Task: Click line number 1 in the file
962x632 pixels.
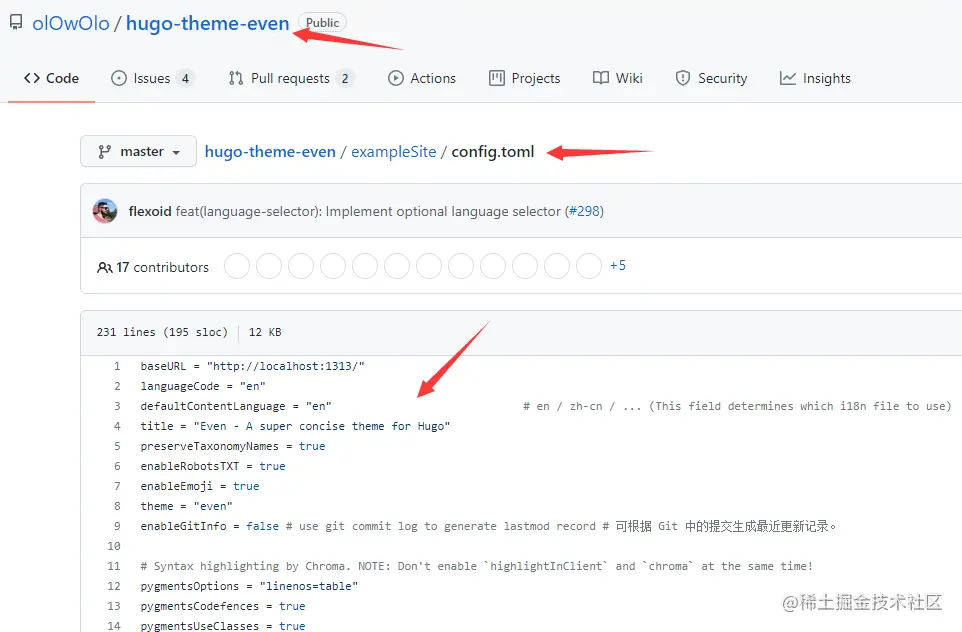Action: (x=117, y=366)
